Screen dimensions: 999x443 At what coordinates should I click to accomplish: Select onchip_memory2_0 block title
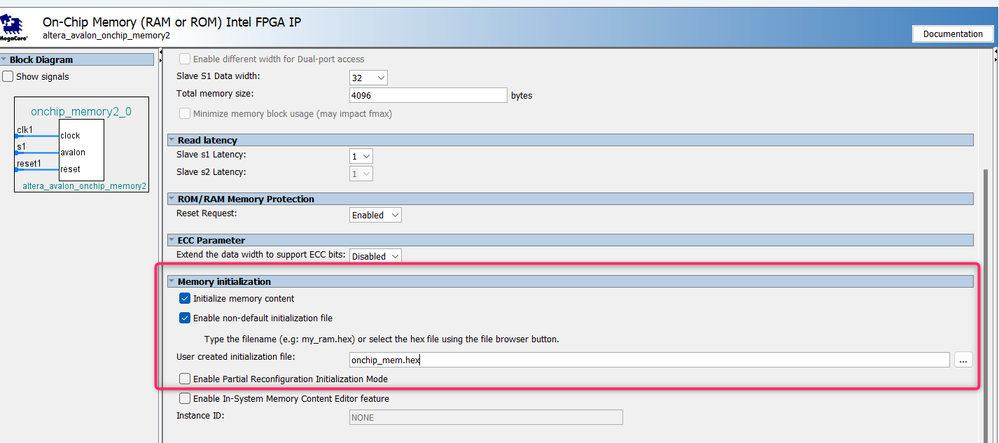coord(81,112)
